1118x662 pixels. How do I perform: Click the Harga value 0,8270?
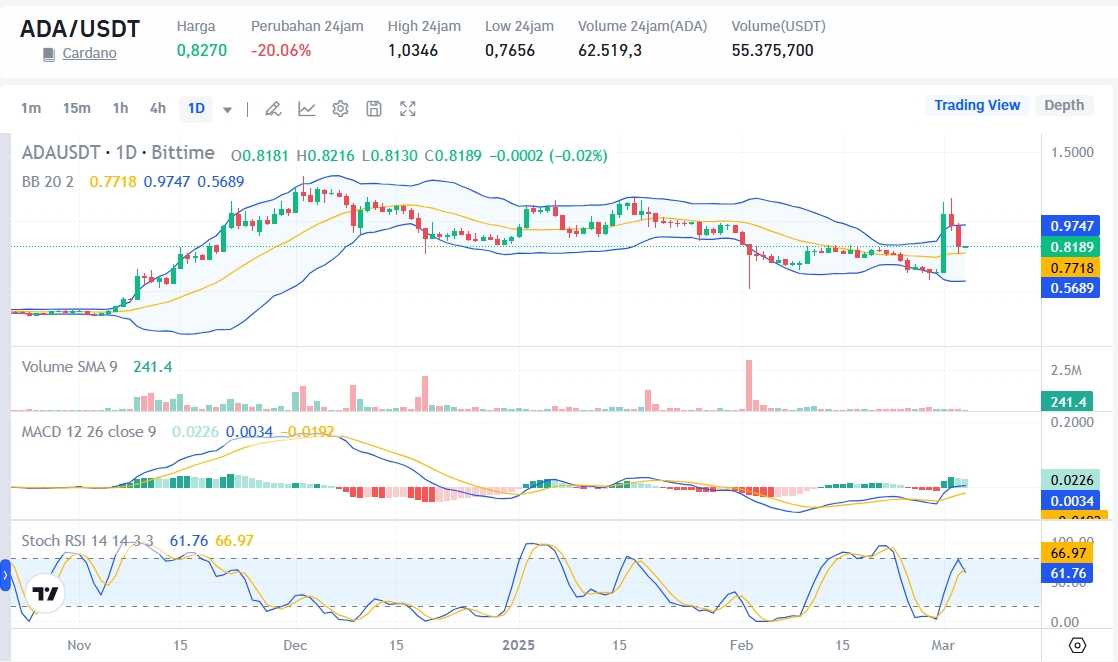tap(202, 51)
